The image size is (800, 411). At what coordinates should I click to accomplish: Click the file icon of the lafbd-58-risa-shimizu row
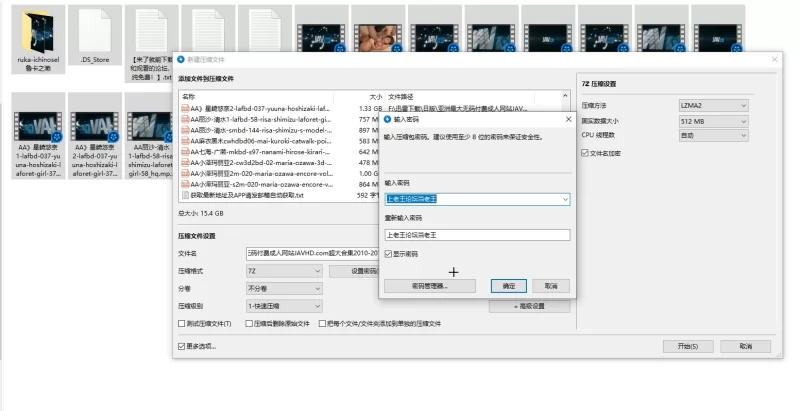click(x=185, y=119)
